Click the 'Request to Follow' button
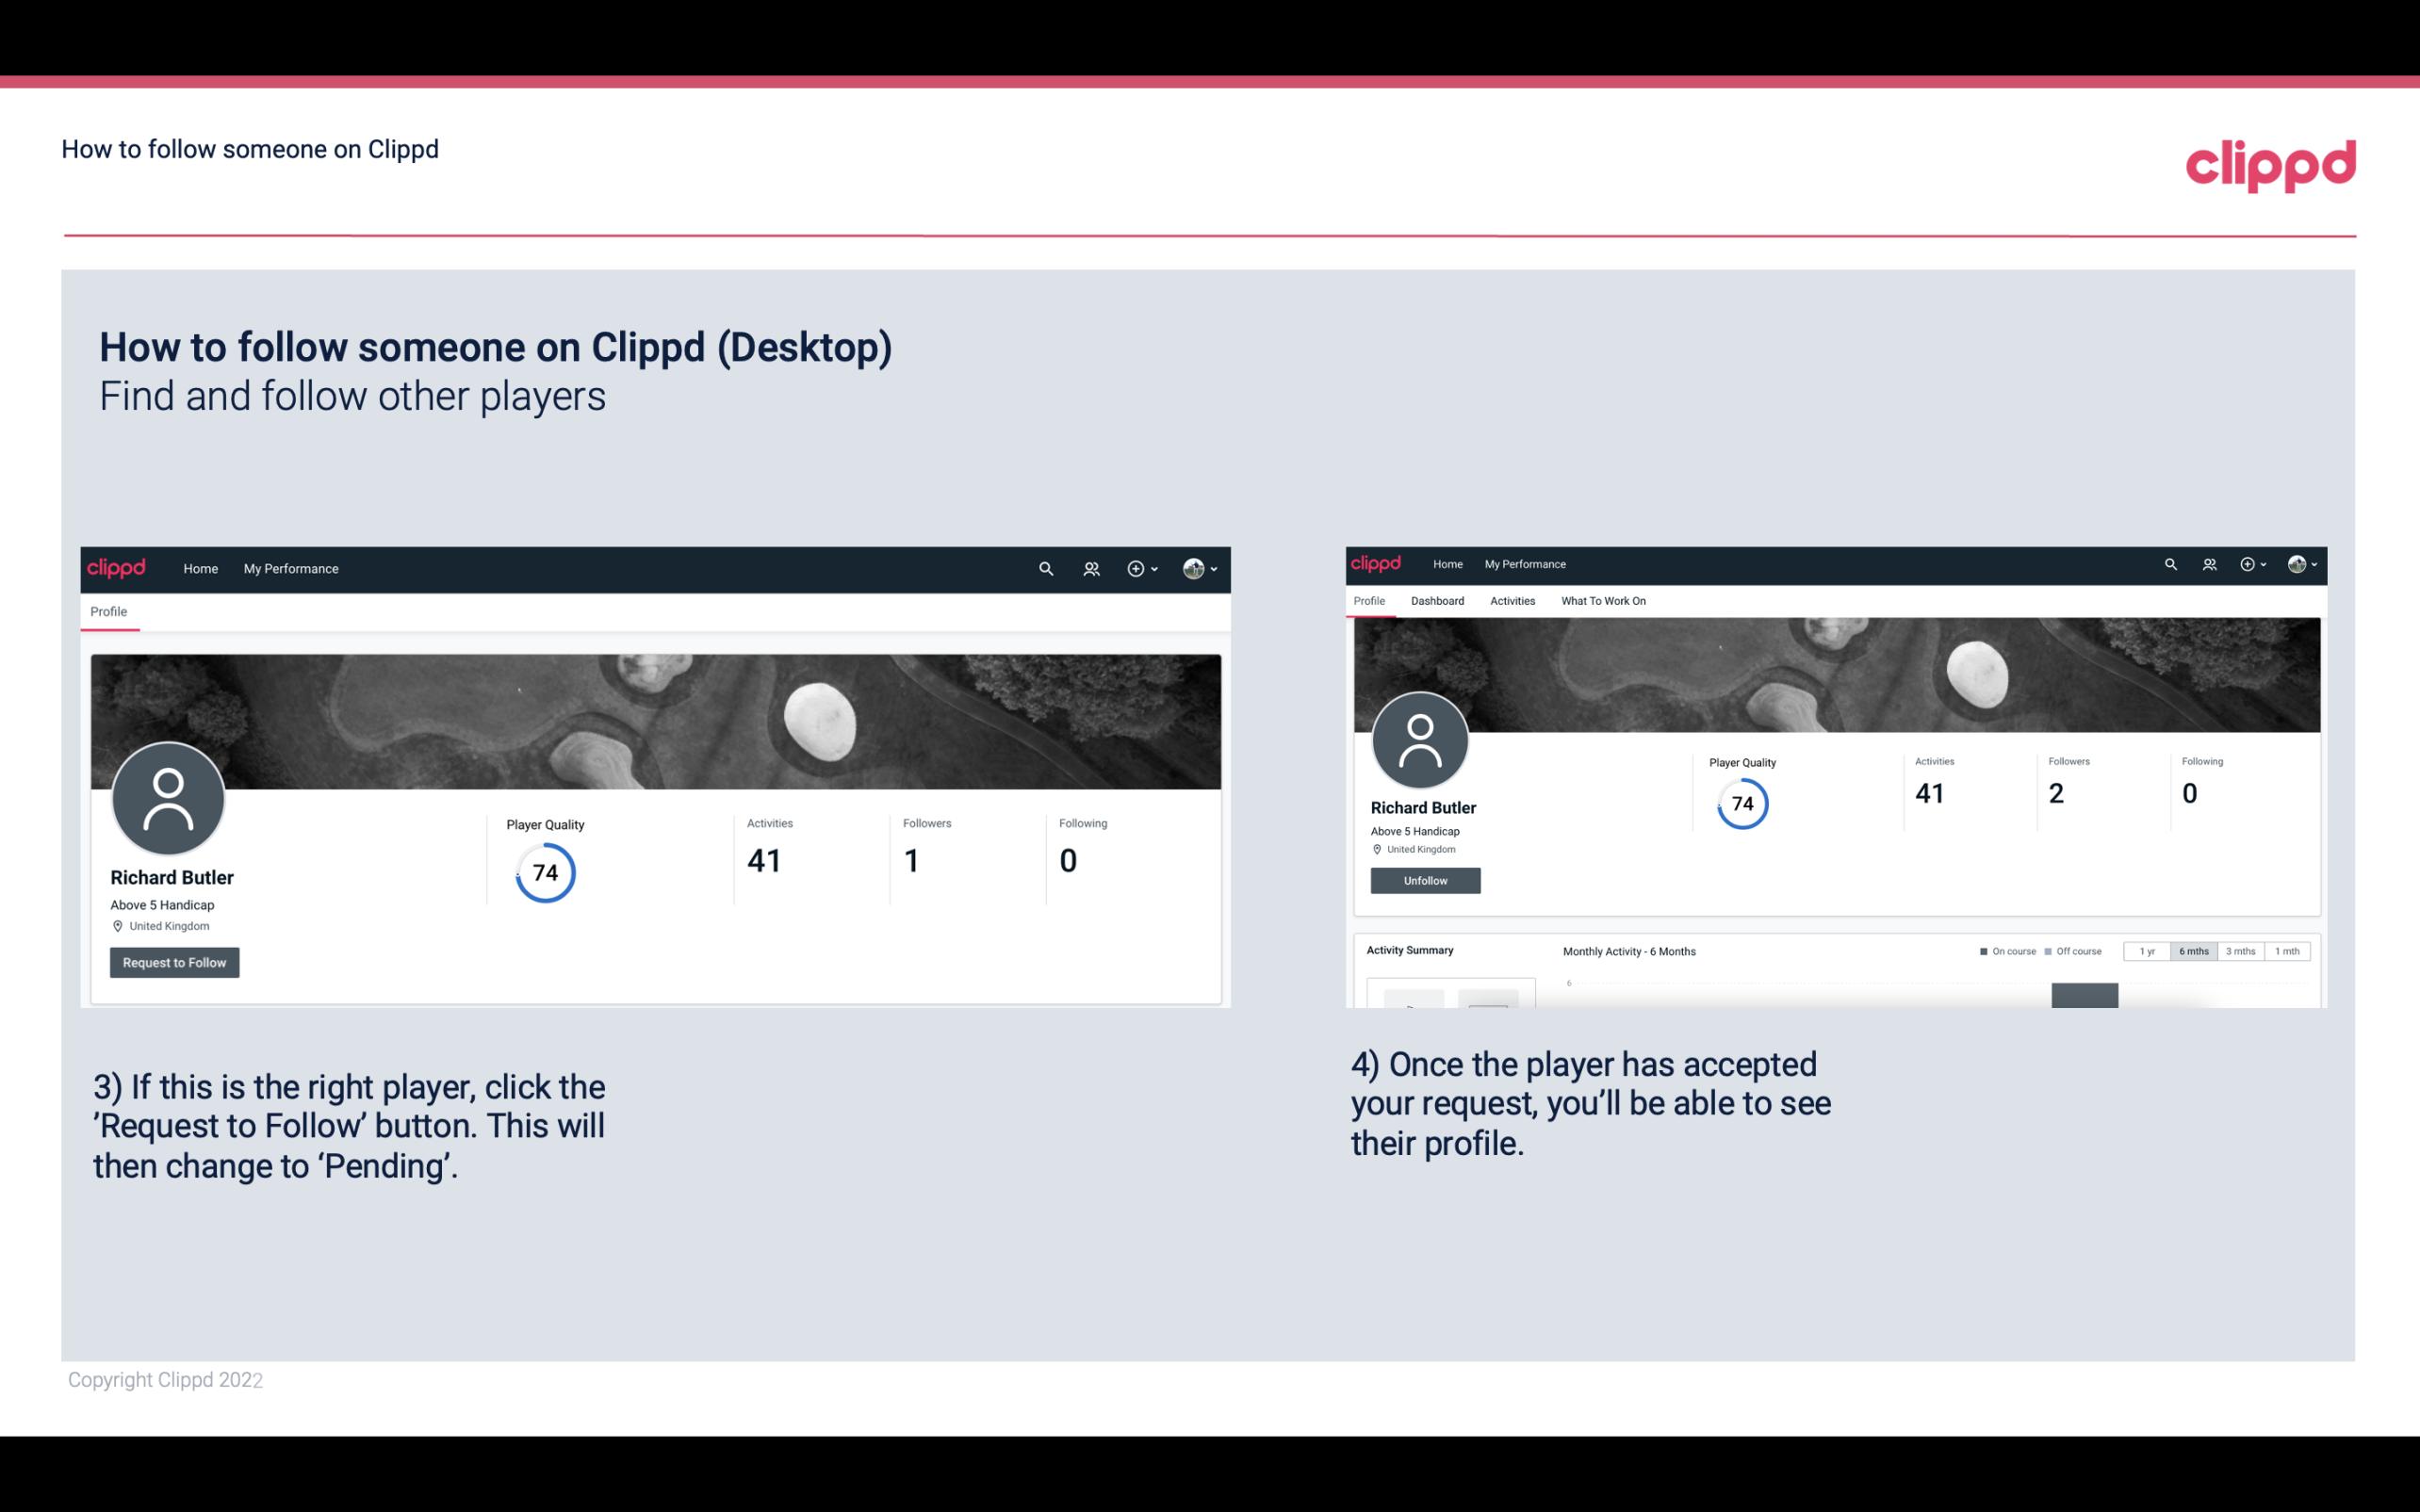 [x=174, y=962]
